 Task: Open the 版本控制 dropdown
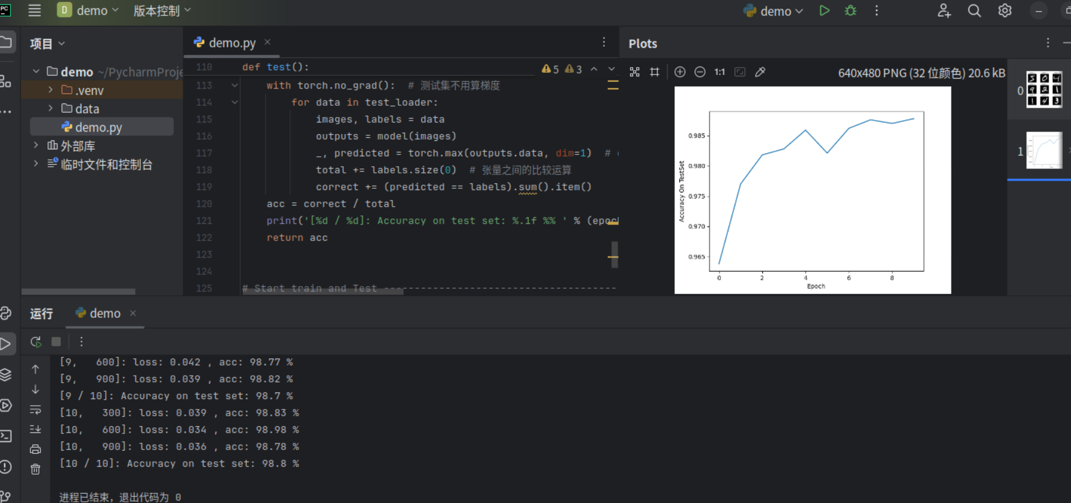pos(163,10)
